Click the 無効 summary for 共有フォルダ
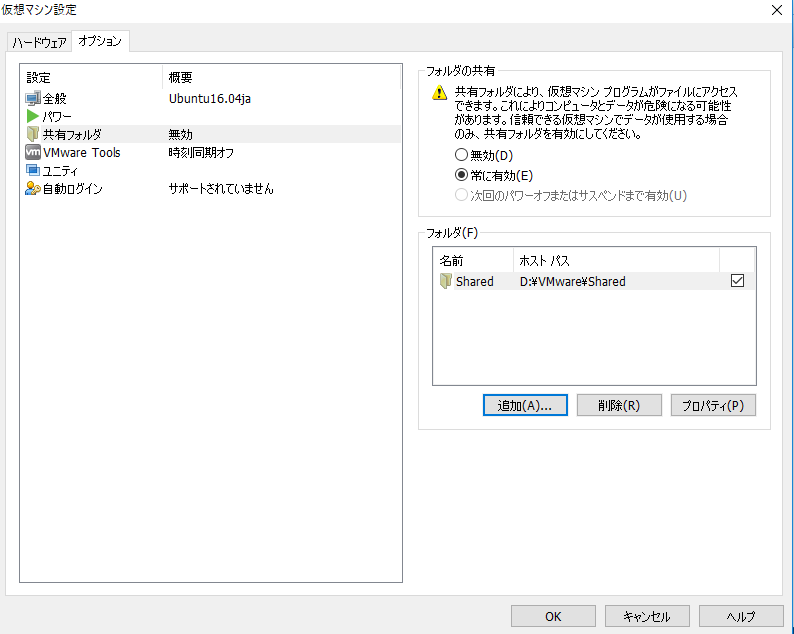Viewport: 794px width, 634px height. 180,134
